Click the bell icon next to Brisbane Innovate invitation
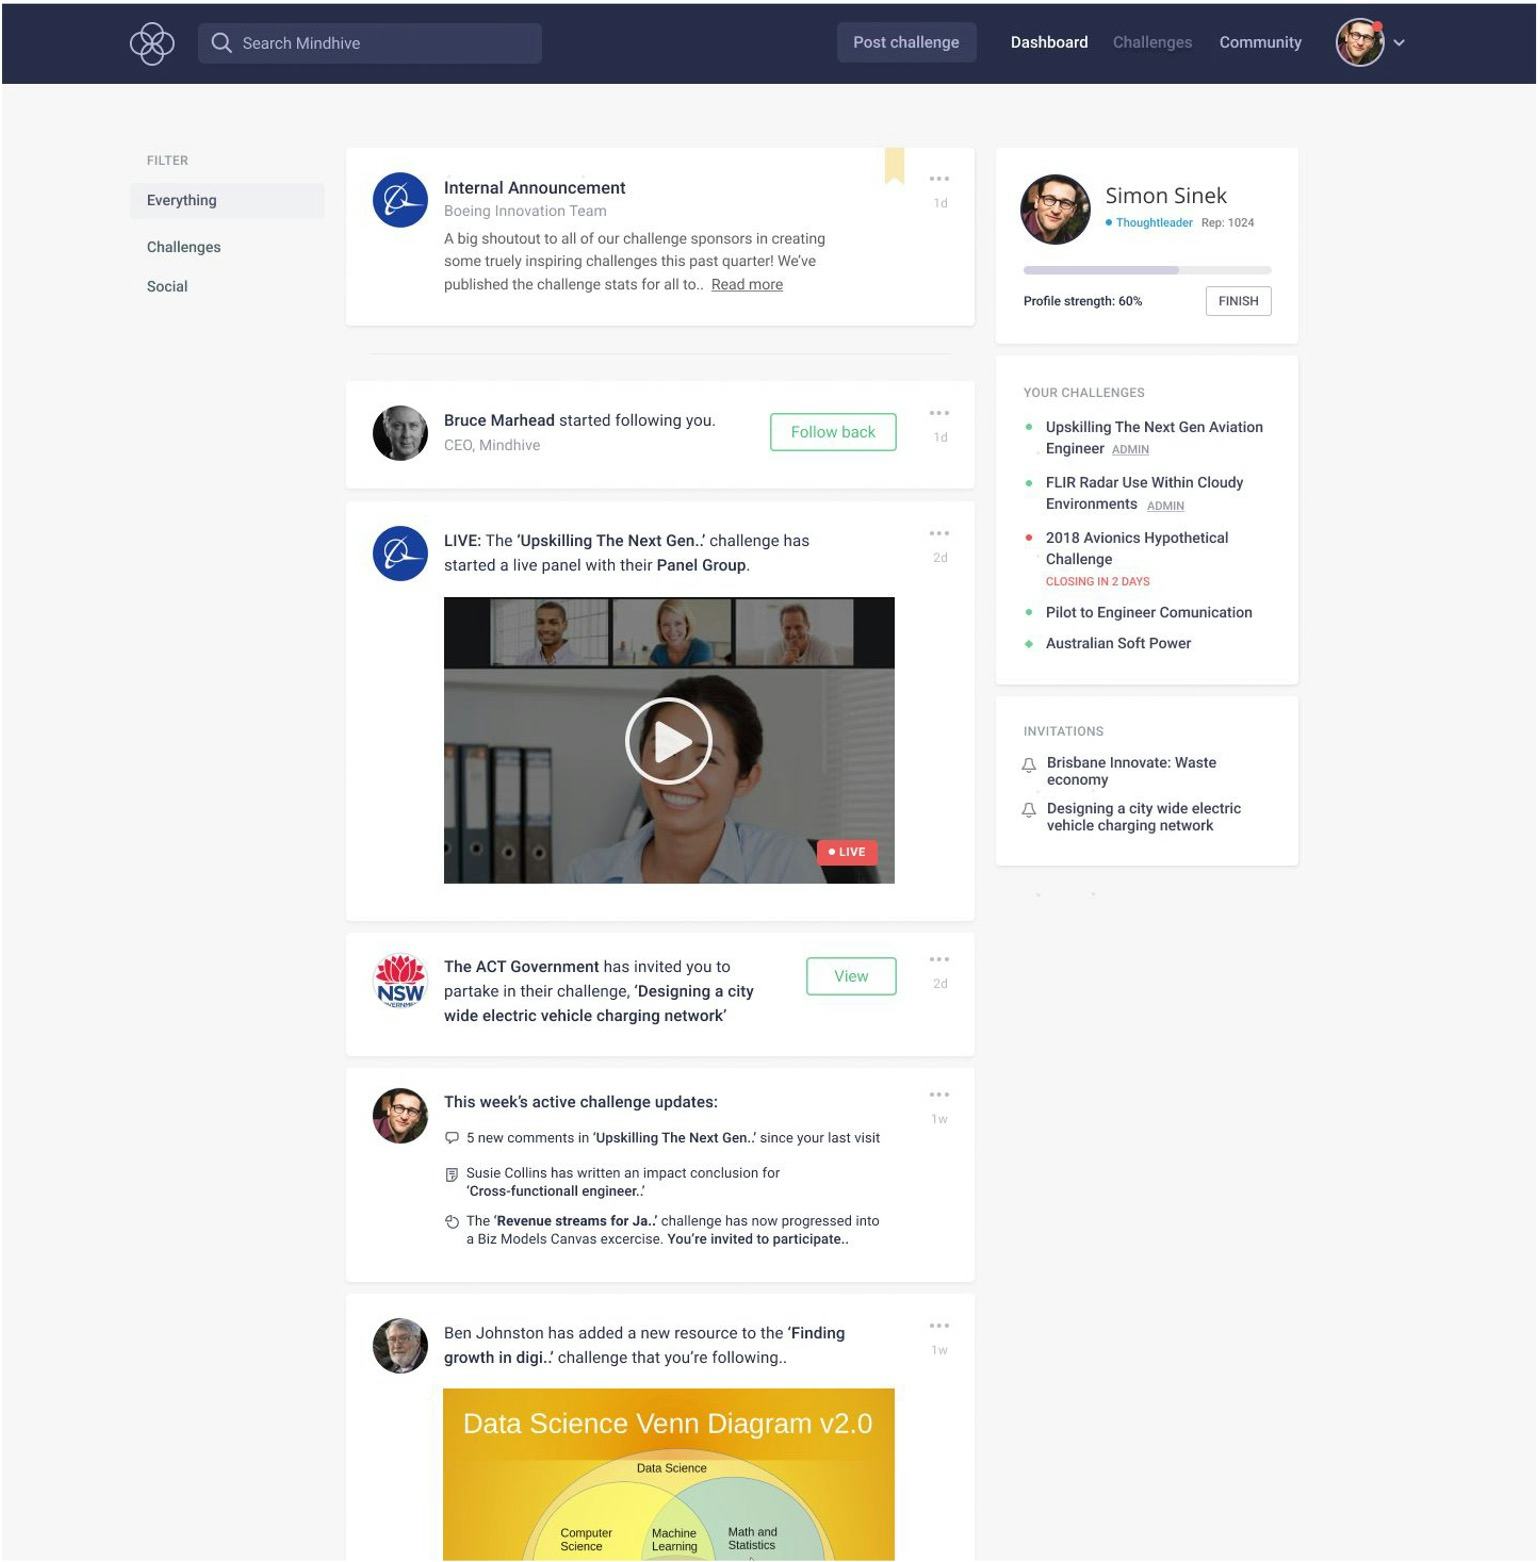The width and height of the screenshot is (1540, 1562). pos(1028,765)
